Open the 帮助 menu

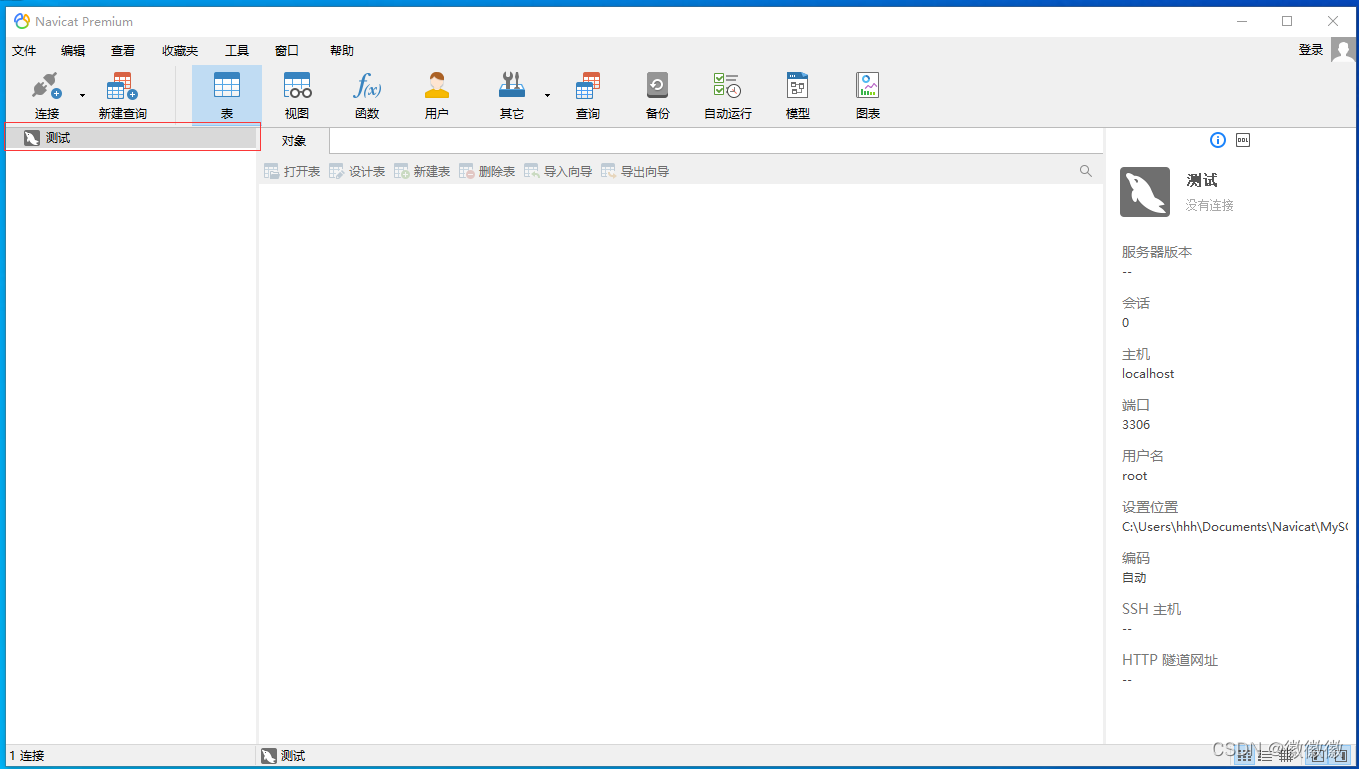[x=342, y=50]
